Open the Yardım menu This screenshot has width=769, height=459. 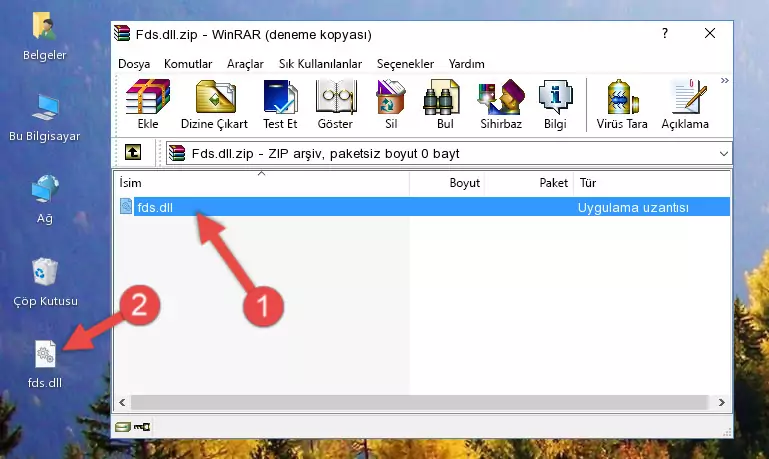466,64
